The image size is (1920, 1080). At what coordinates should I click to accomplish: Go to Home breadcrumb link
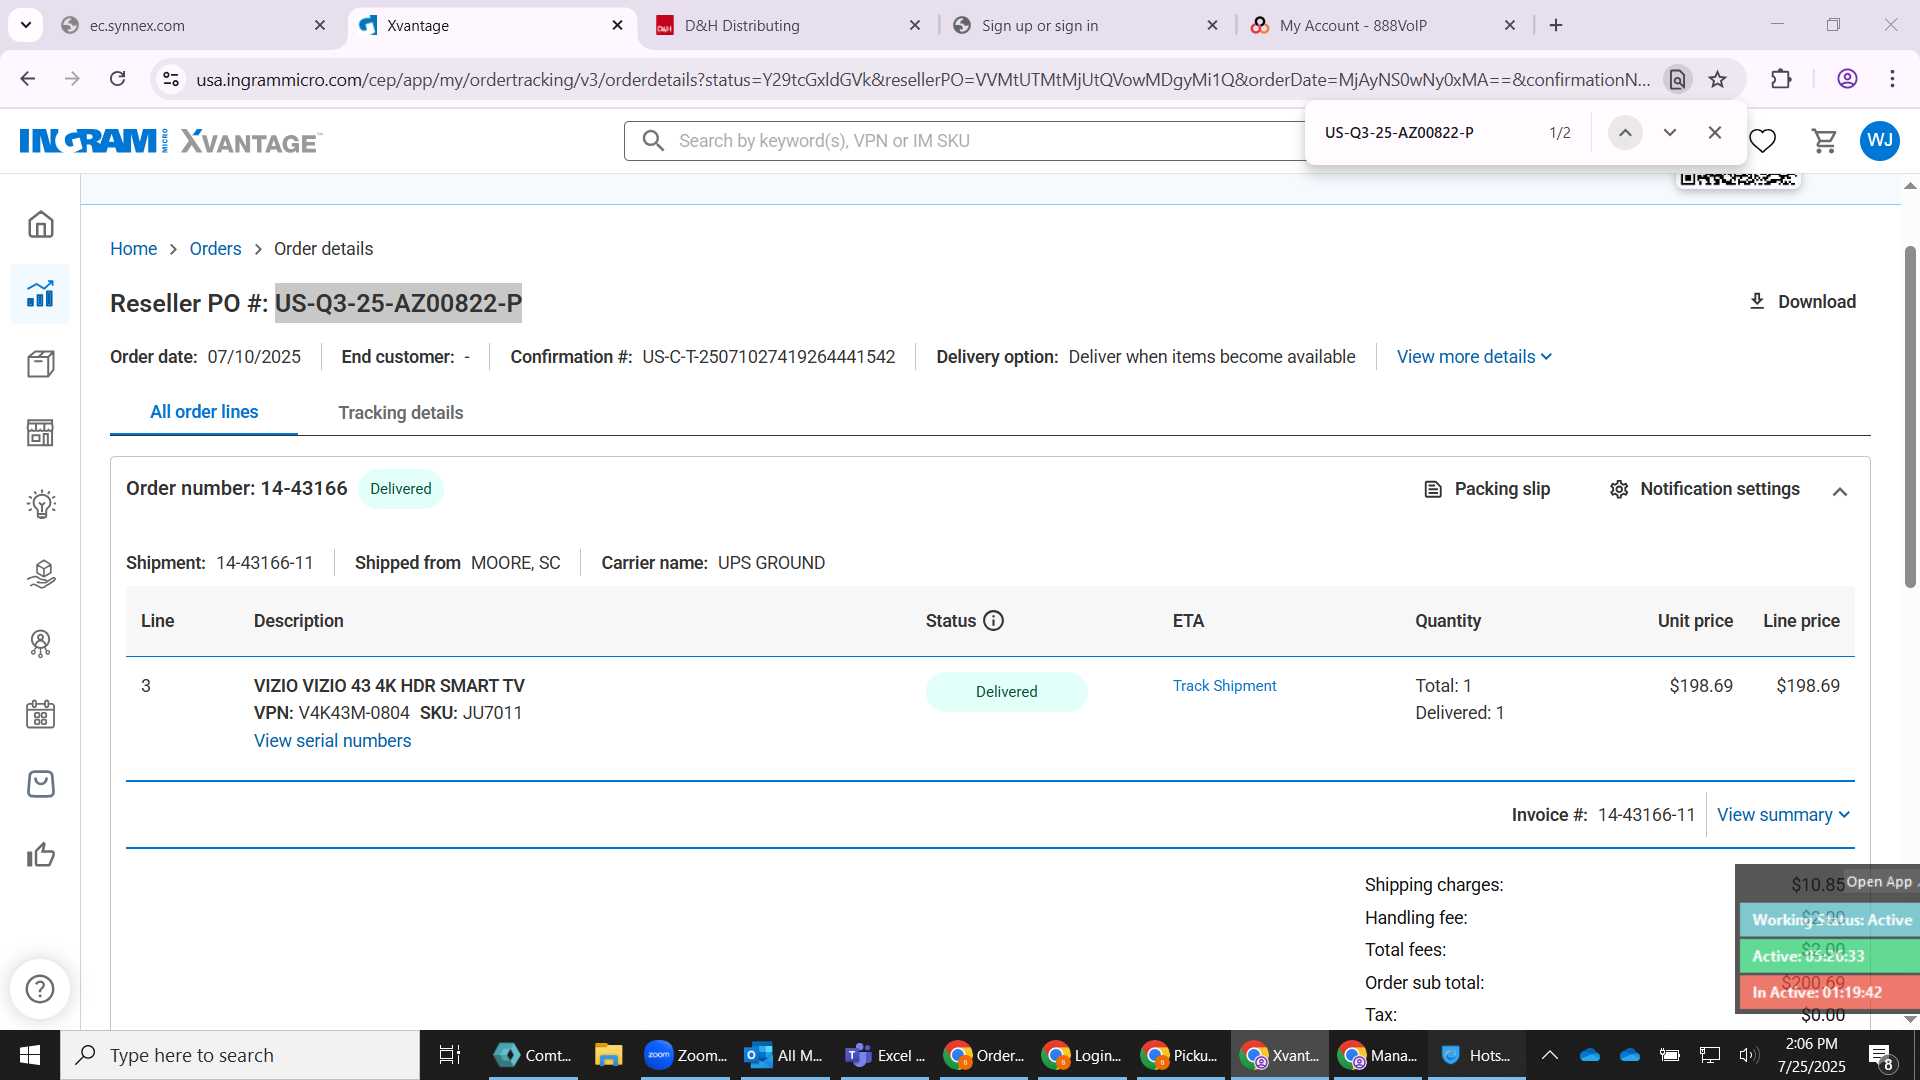point(133,249)
